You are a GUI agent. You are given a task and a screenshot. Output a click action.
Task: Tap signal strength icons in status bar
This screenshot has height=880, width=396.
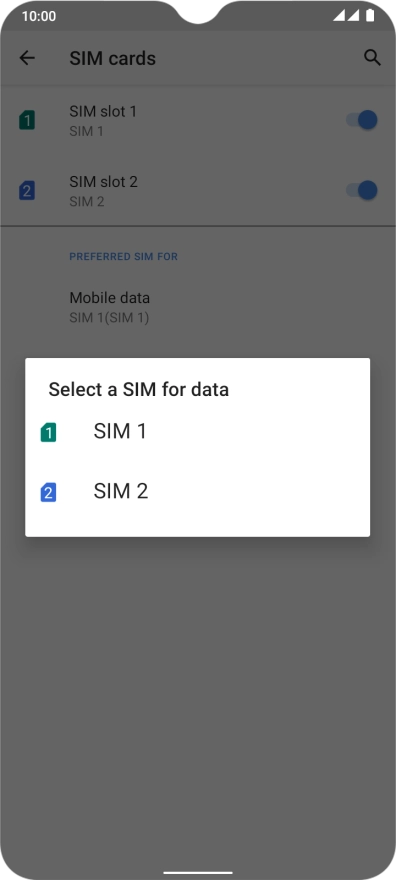tap(346, 16)
